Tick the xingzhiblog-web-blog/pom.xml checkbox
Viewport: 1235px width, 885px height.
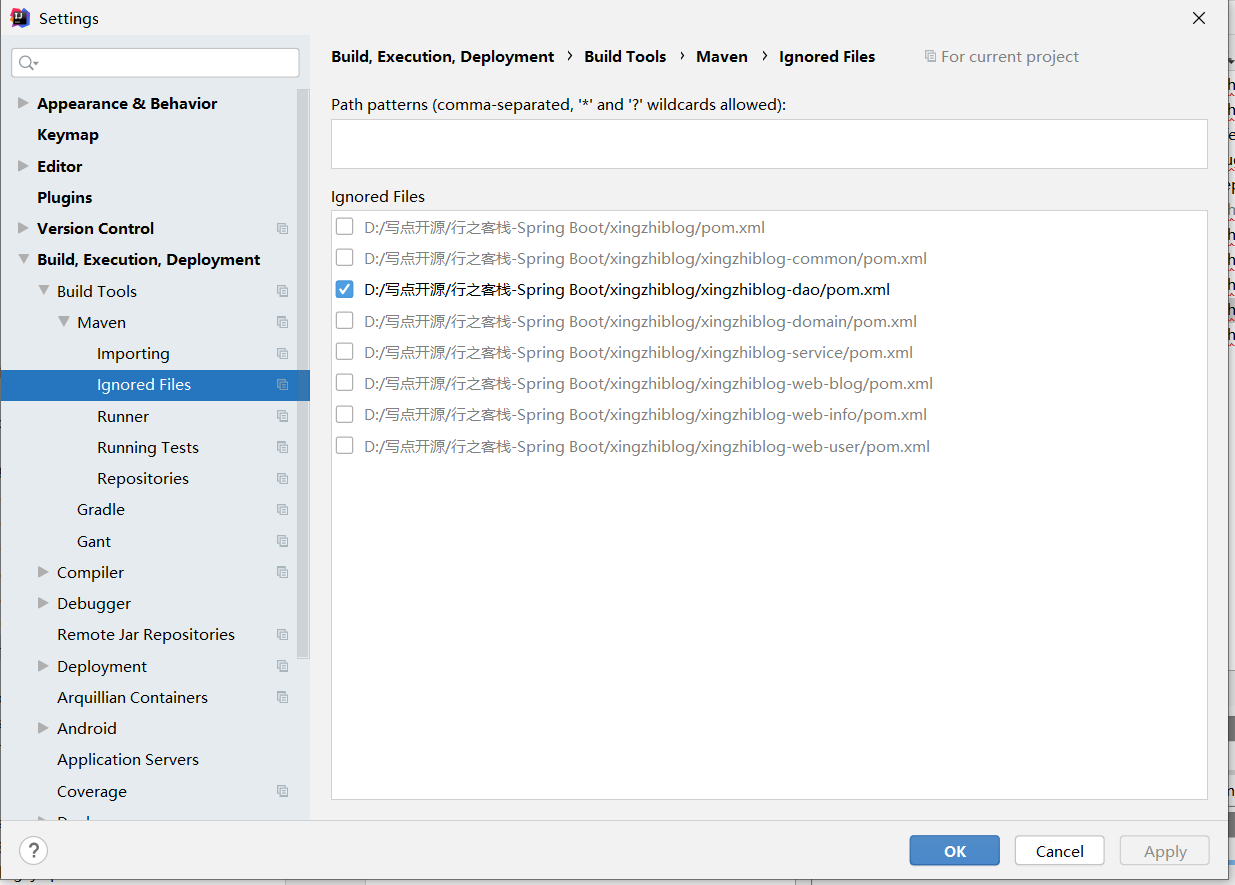344,383
